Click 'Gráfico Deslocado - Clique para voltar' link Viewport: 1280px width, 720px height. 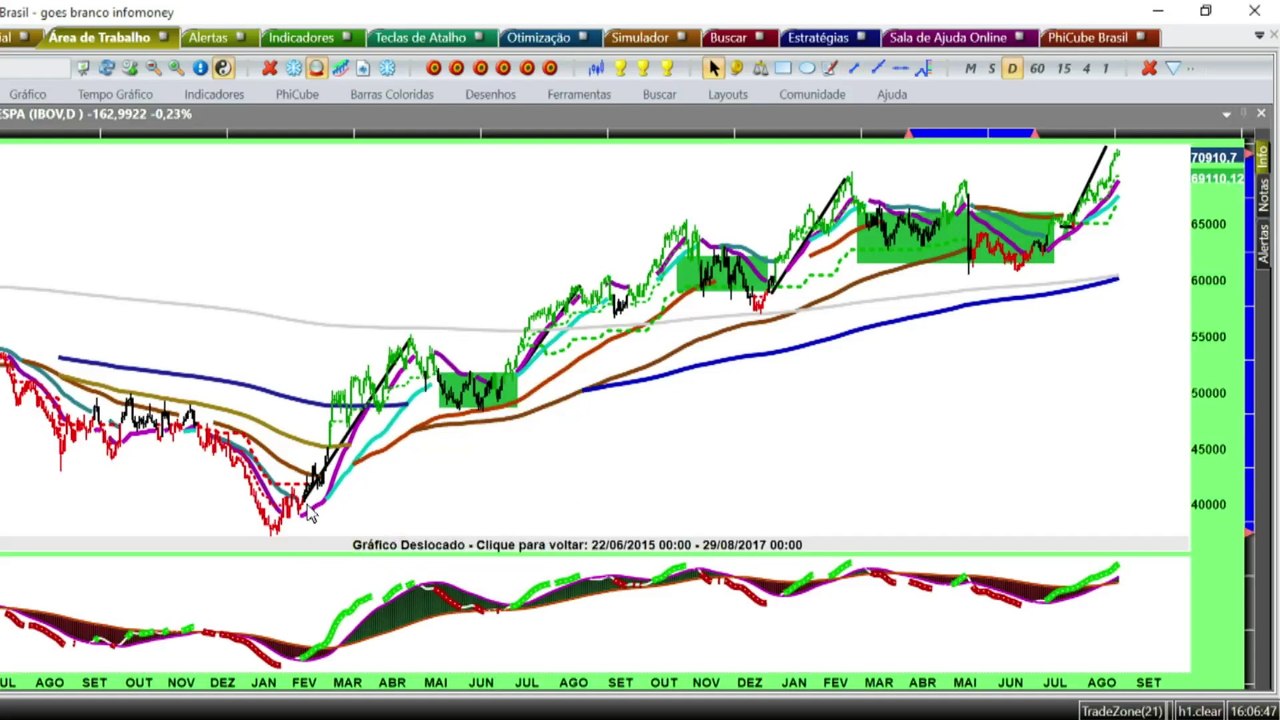[577, 545]
